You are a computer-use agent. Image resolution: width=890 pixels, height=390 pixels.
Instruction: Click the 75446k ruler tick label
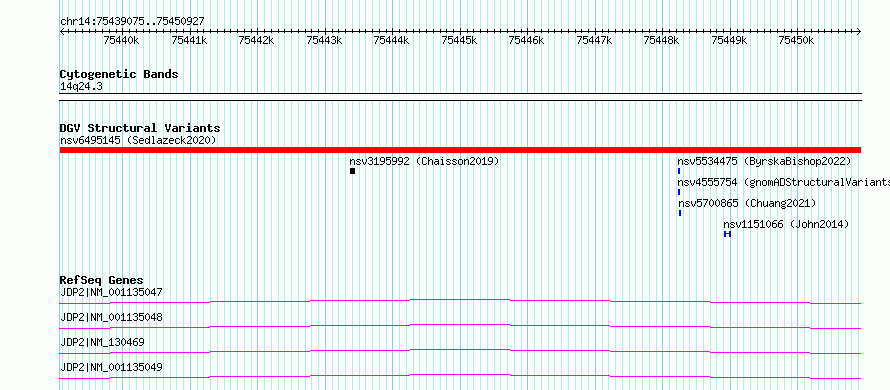(x=526, y=40)
